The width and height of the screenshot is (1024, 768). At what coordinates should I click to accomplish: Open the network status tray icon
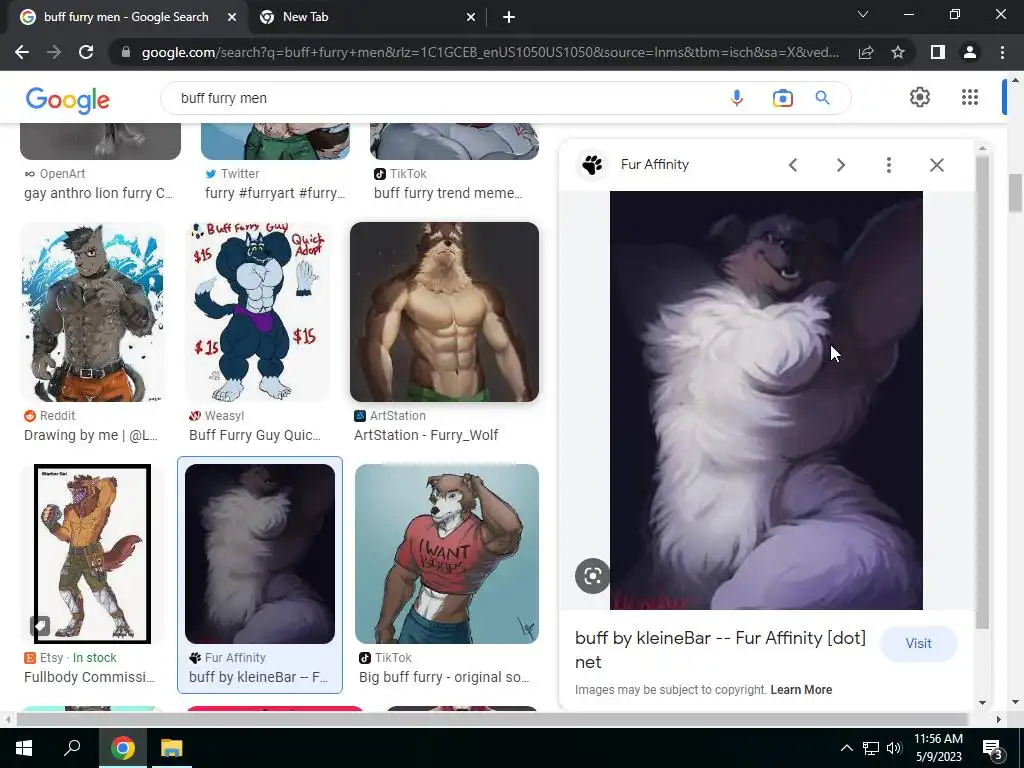point(871,748)
